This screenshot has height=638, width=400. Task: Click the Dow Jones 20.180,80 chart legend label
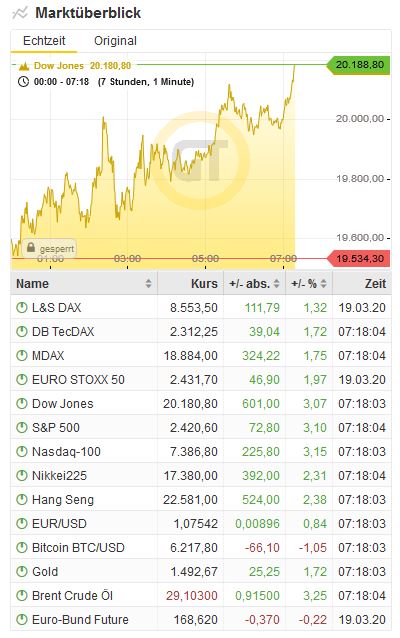(x=82, y=66)
